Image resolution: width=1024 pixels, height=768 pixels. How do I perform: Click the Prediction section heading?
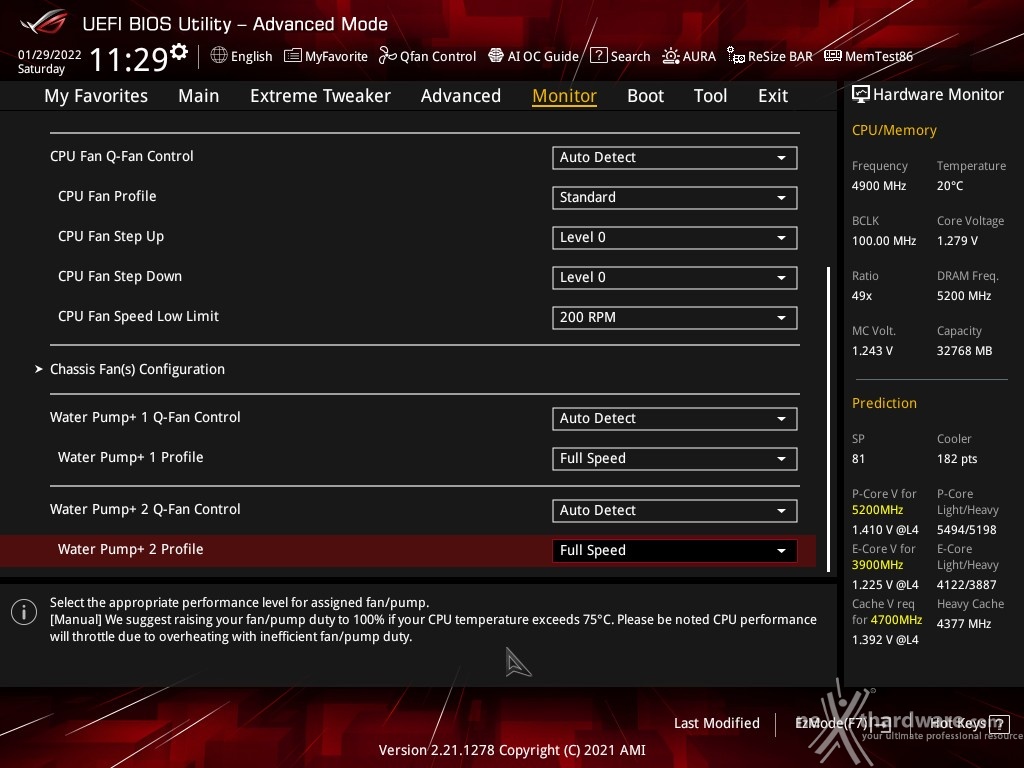[884, 403]
